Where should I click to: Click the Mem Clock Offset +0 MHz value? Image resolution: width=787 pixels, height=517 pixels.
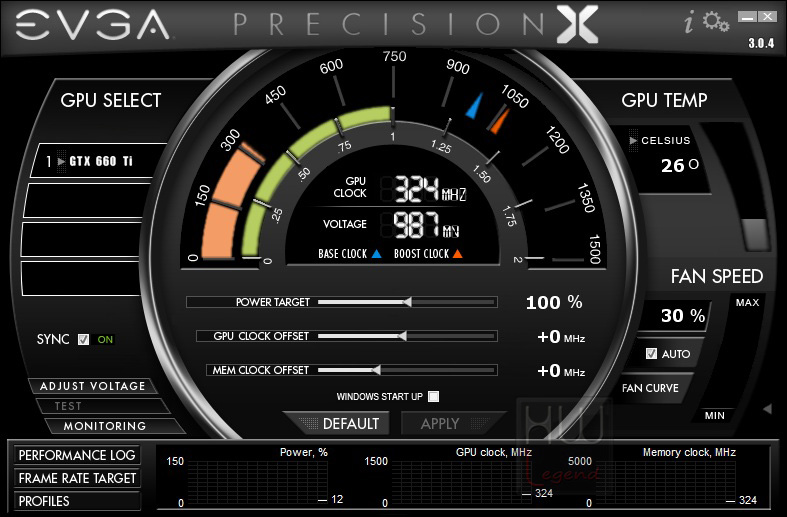tap(561, 371)
